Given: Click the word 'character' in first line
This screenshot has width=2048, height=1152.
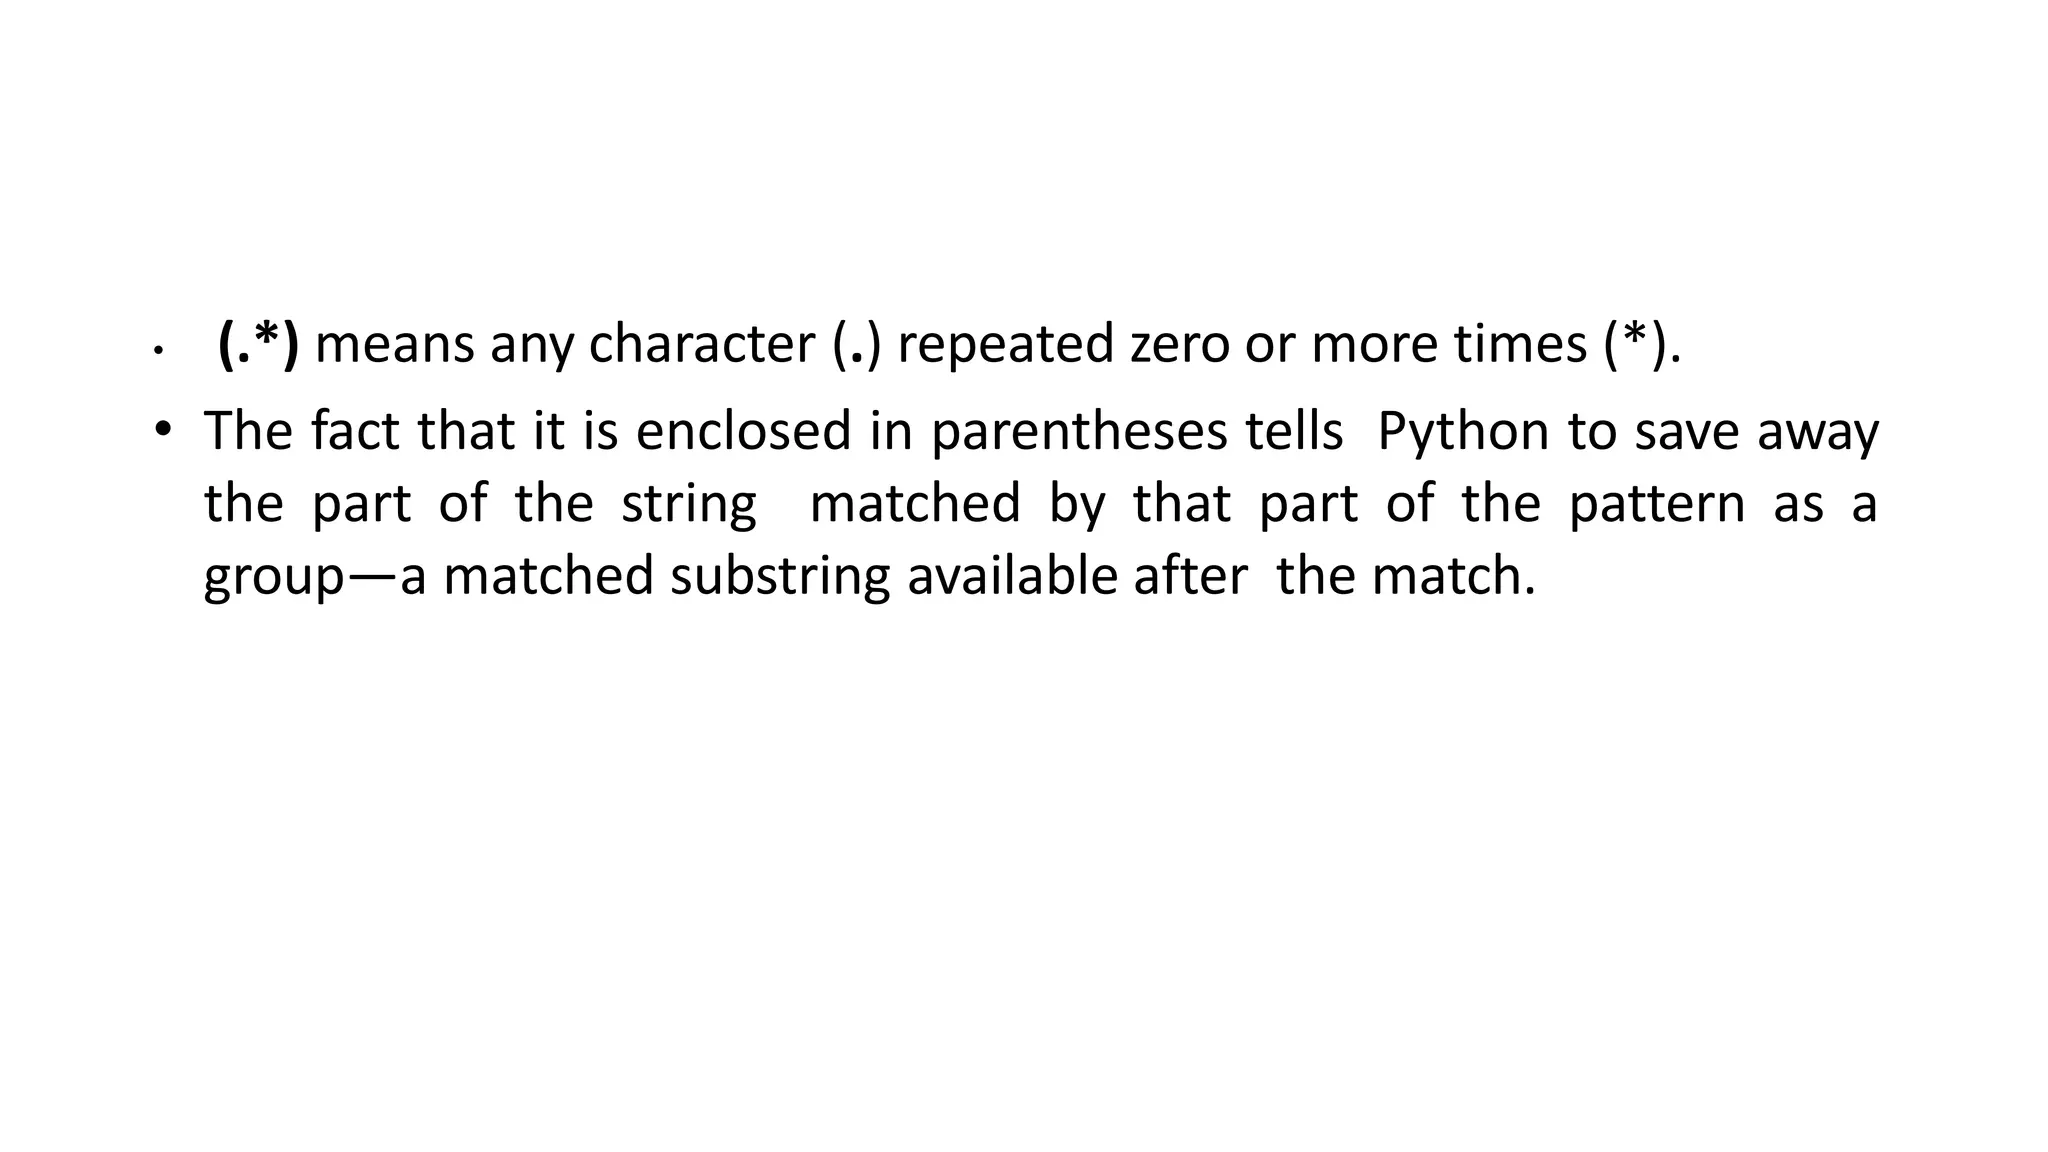Looking at the screenshot, I should 701,344.
